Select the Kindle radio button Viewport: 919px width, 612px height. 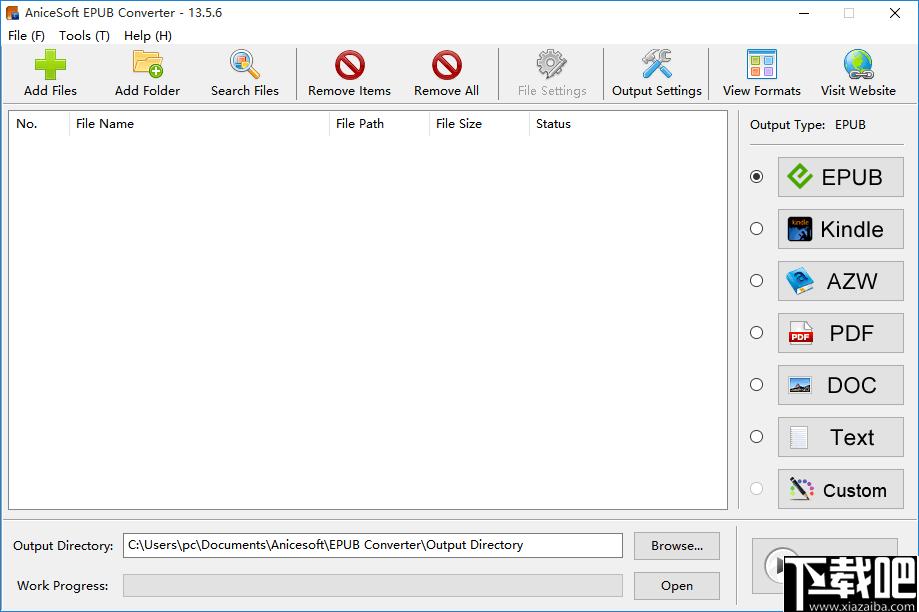pyautogui.click(x=757, y=229)
